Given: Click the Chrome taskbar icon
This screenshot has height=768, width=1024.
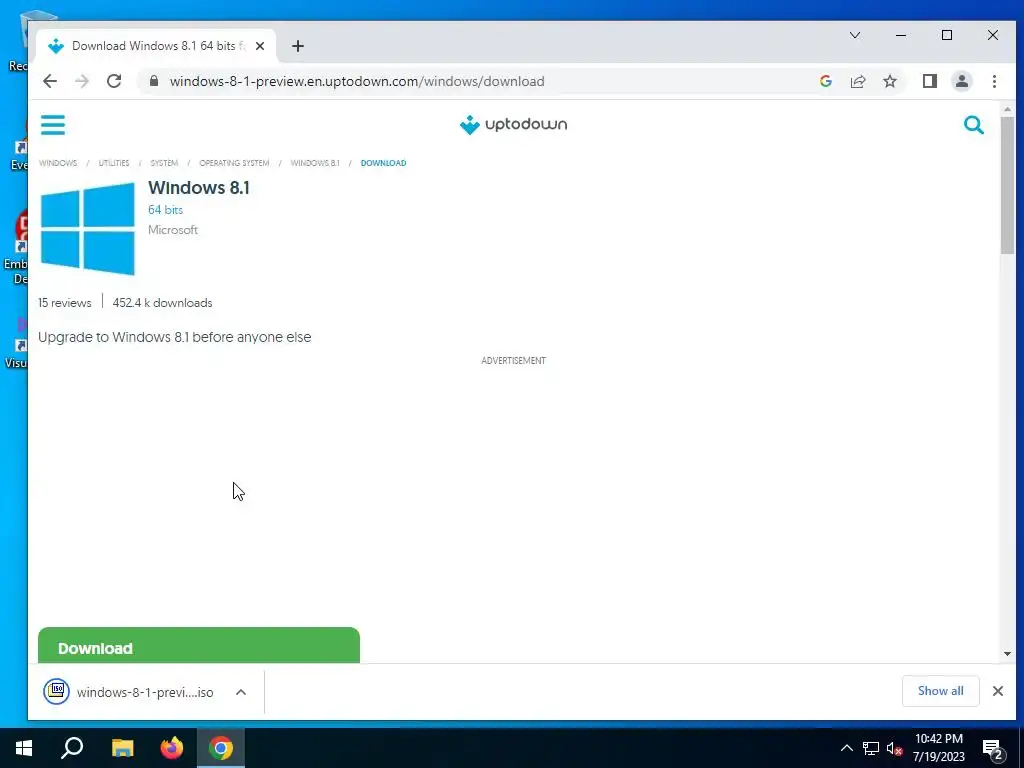Looking at the screenshot, I should tap(221, 748).
